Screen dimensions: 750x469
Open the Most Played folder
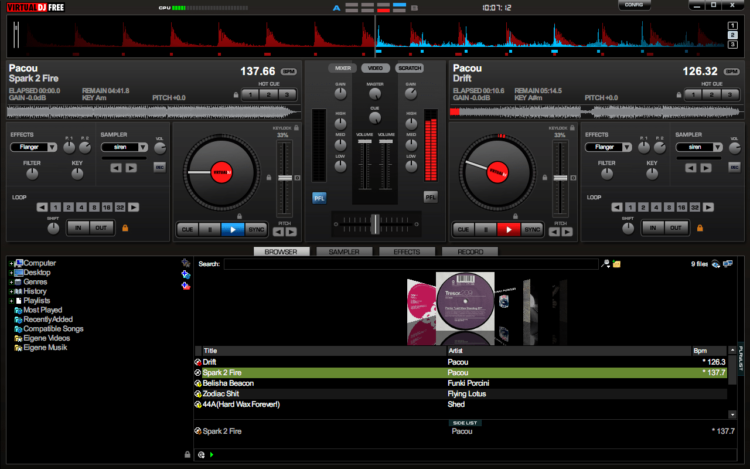click(43, 310)
